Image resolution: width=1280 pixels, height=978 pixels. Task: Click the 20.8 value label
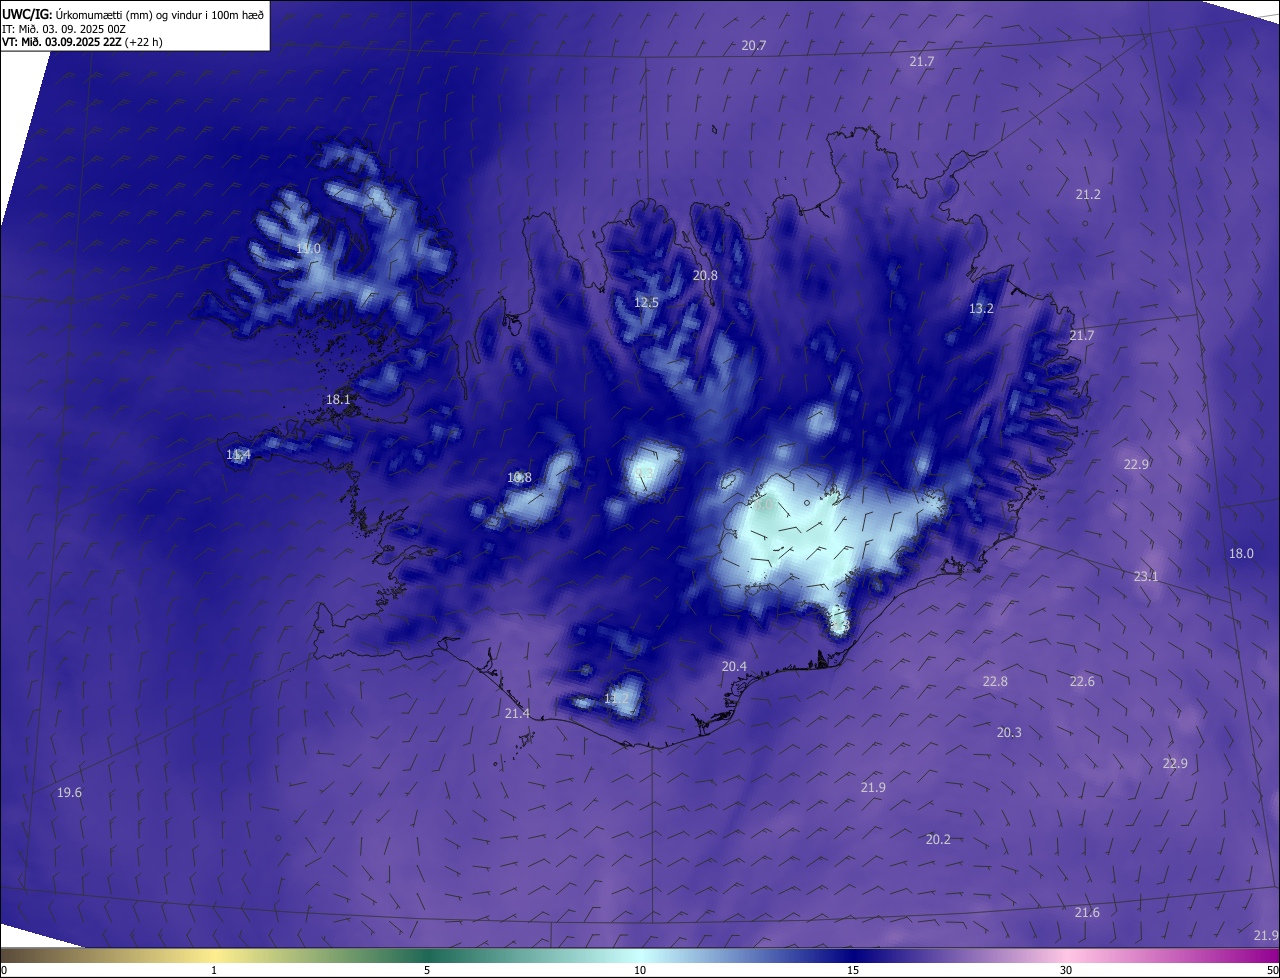tap(705, 275)
